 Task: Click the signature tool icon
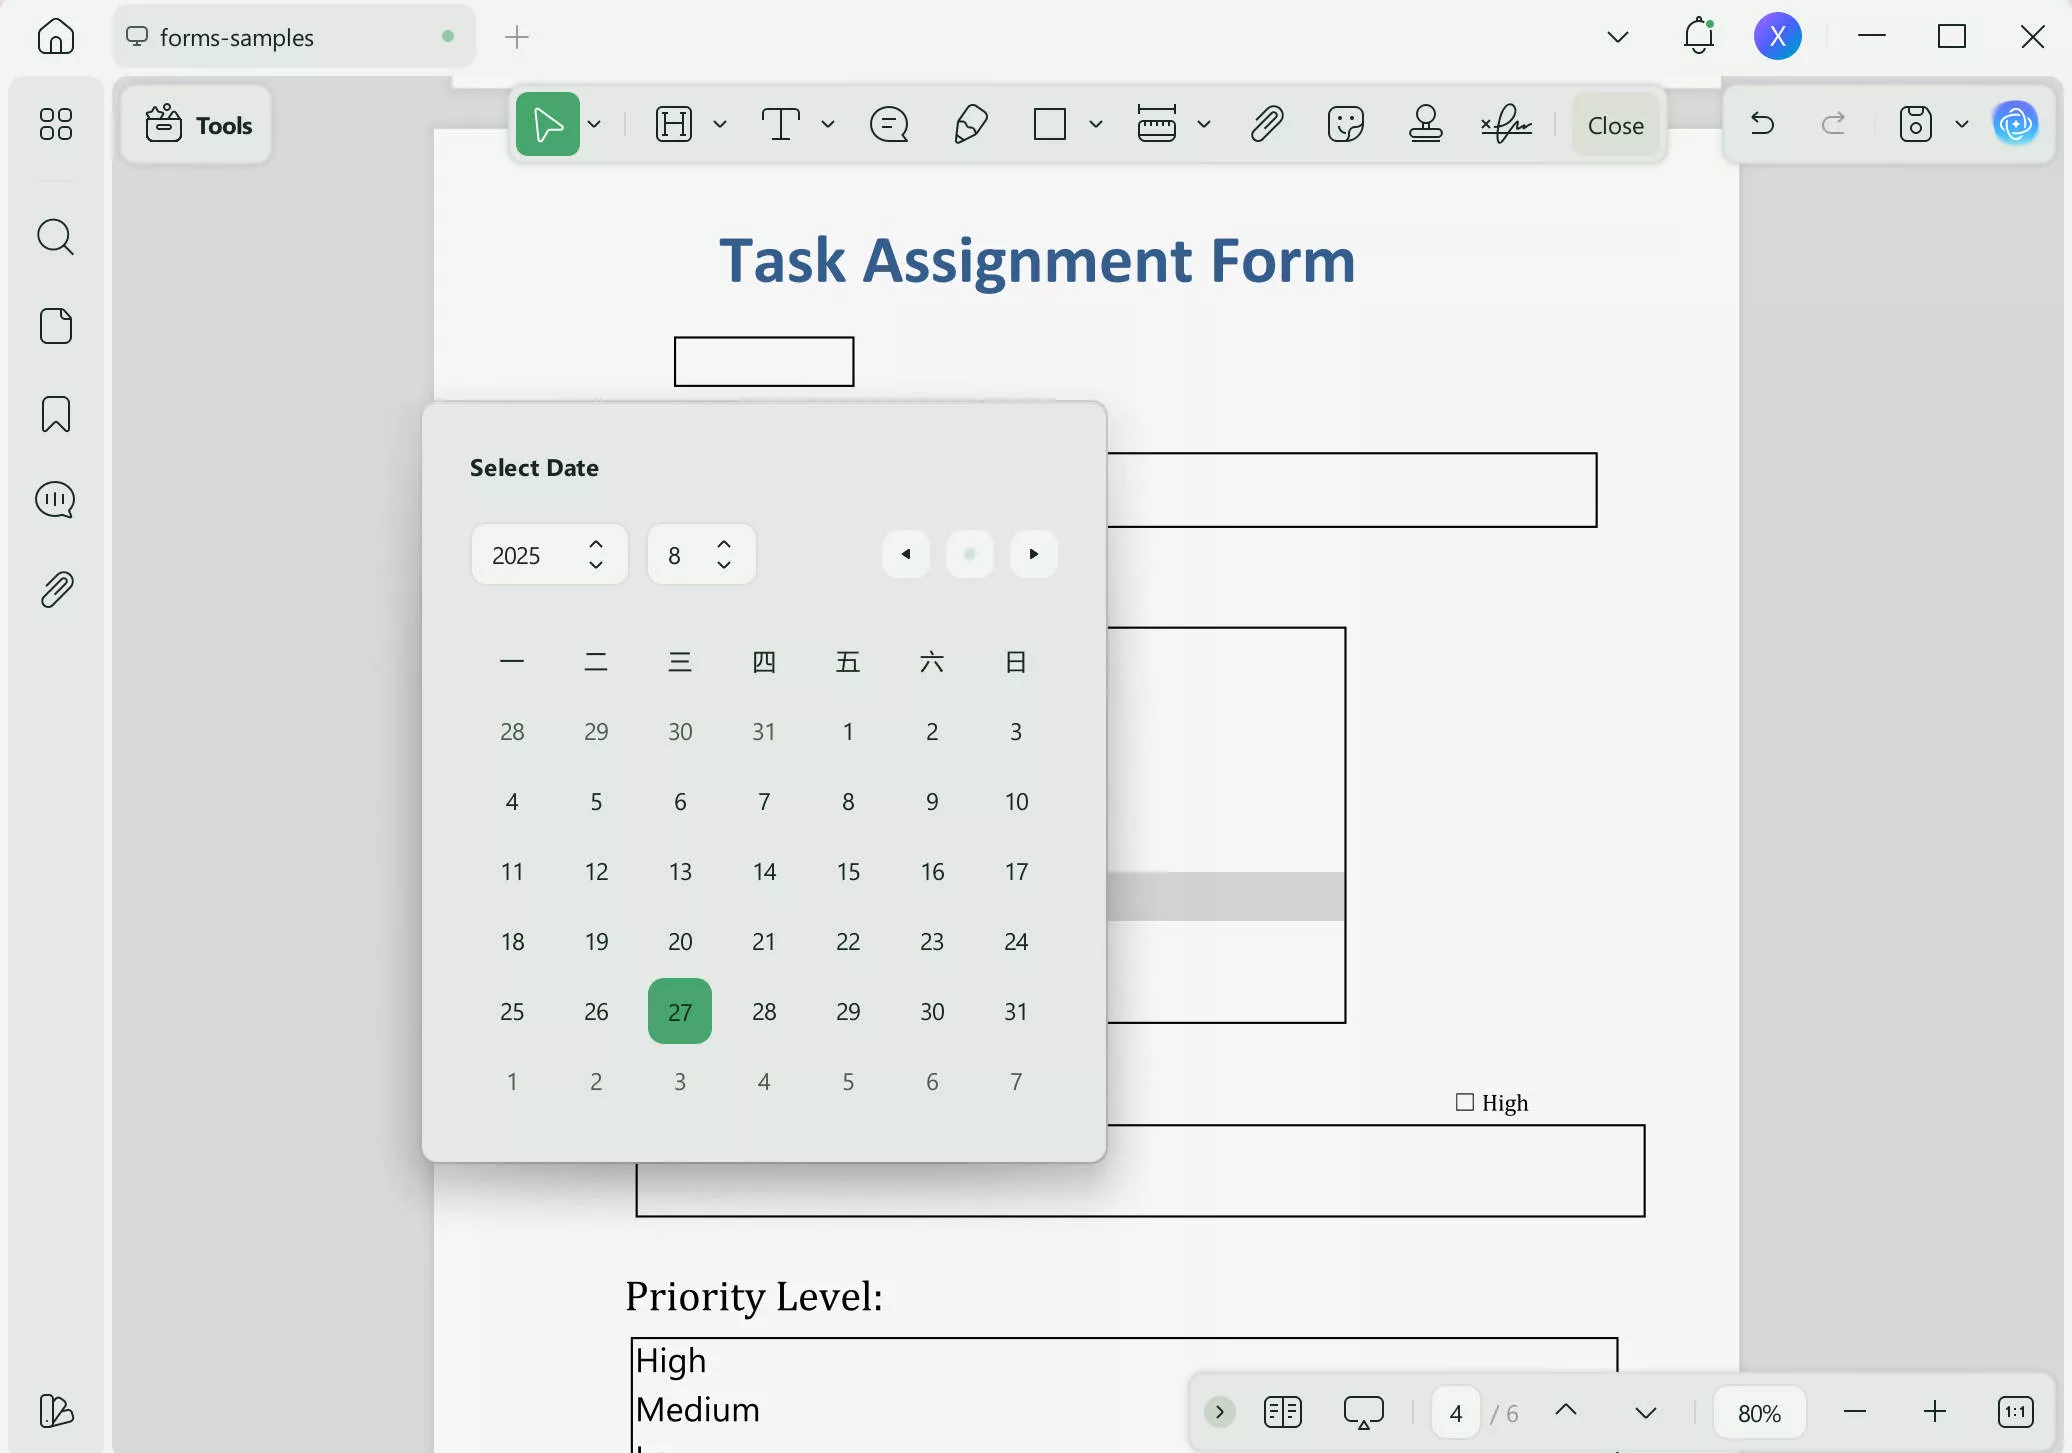coord(1505,125)
